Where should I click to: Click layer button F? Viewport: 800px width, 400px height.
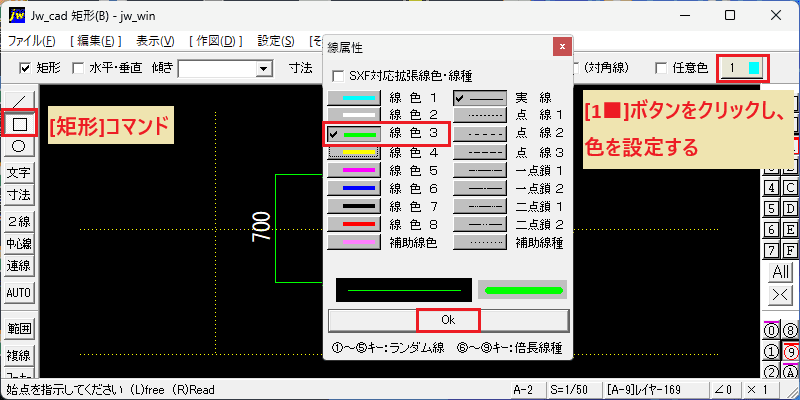click(x=789, y=251)
